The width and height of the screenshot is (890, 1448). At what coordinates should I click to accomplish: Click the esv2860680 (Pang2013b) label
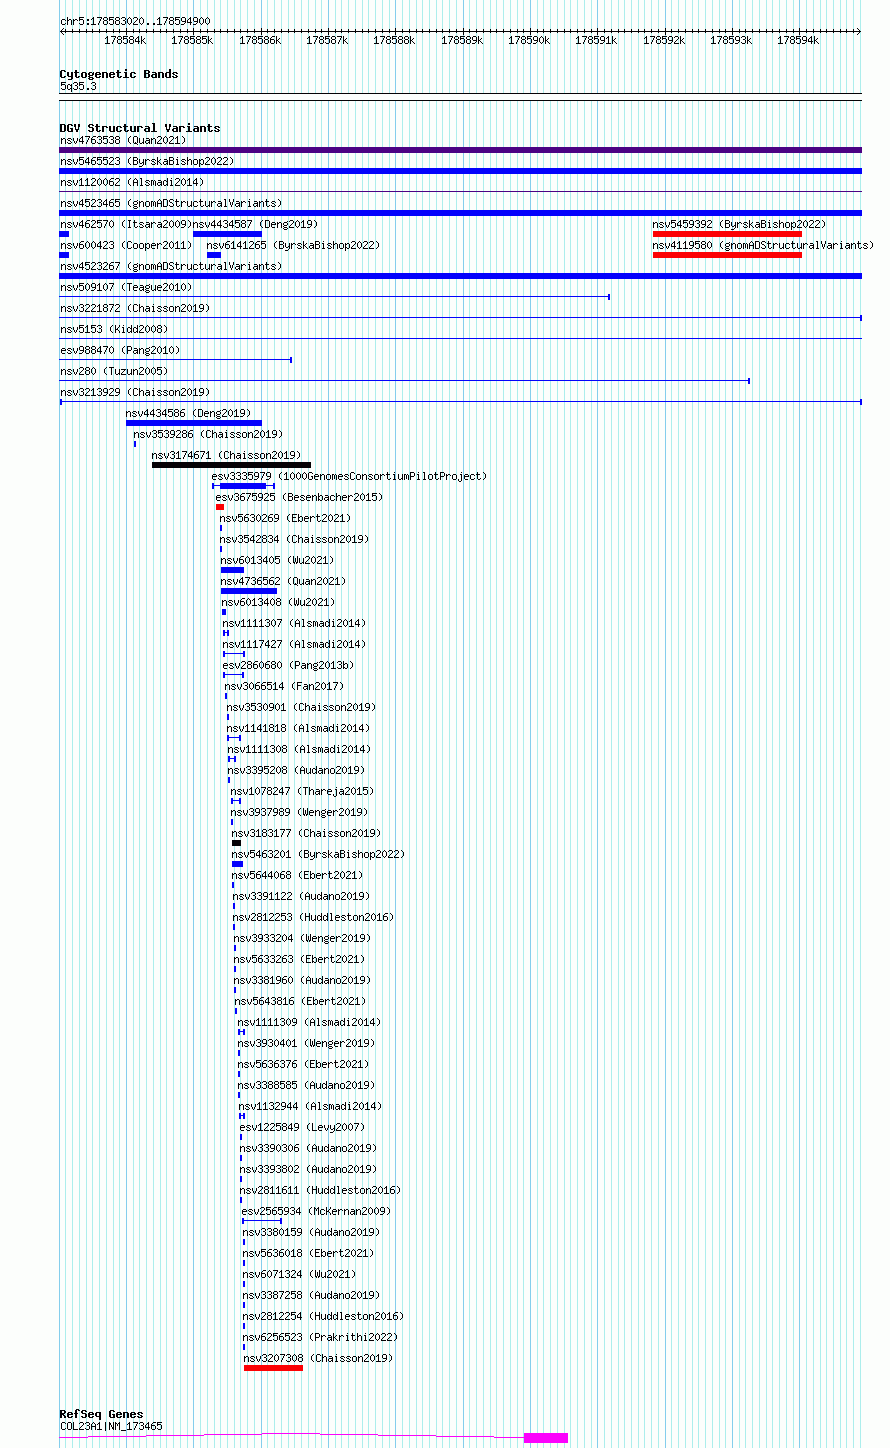click(288, 665)
